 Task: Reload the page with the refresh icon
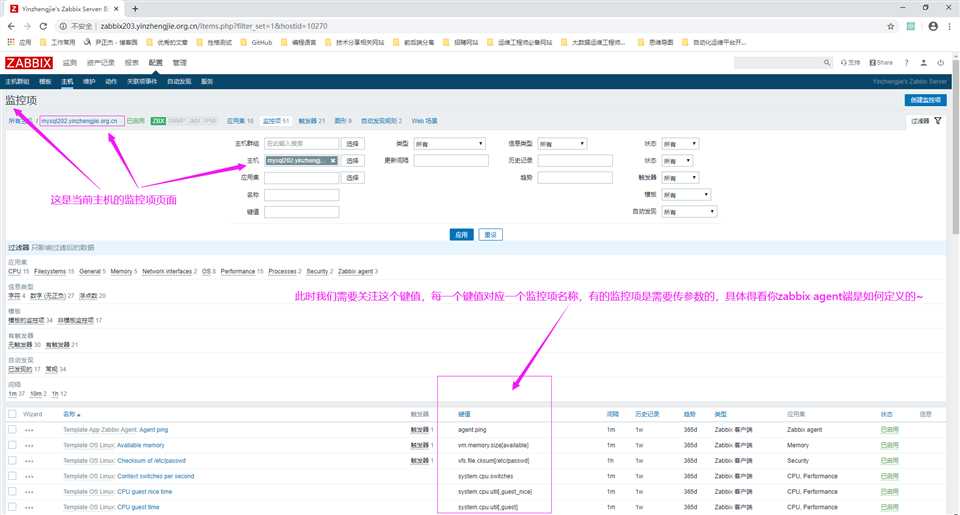point(43,26)
